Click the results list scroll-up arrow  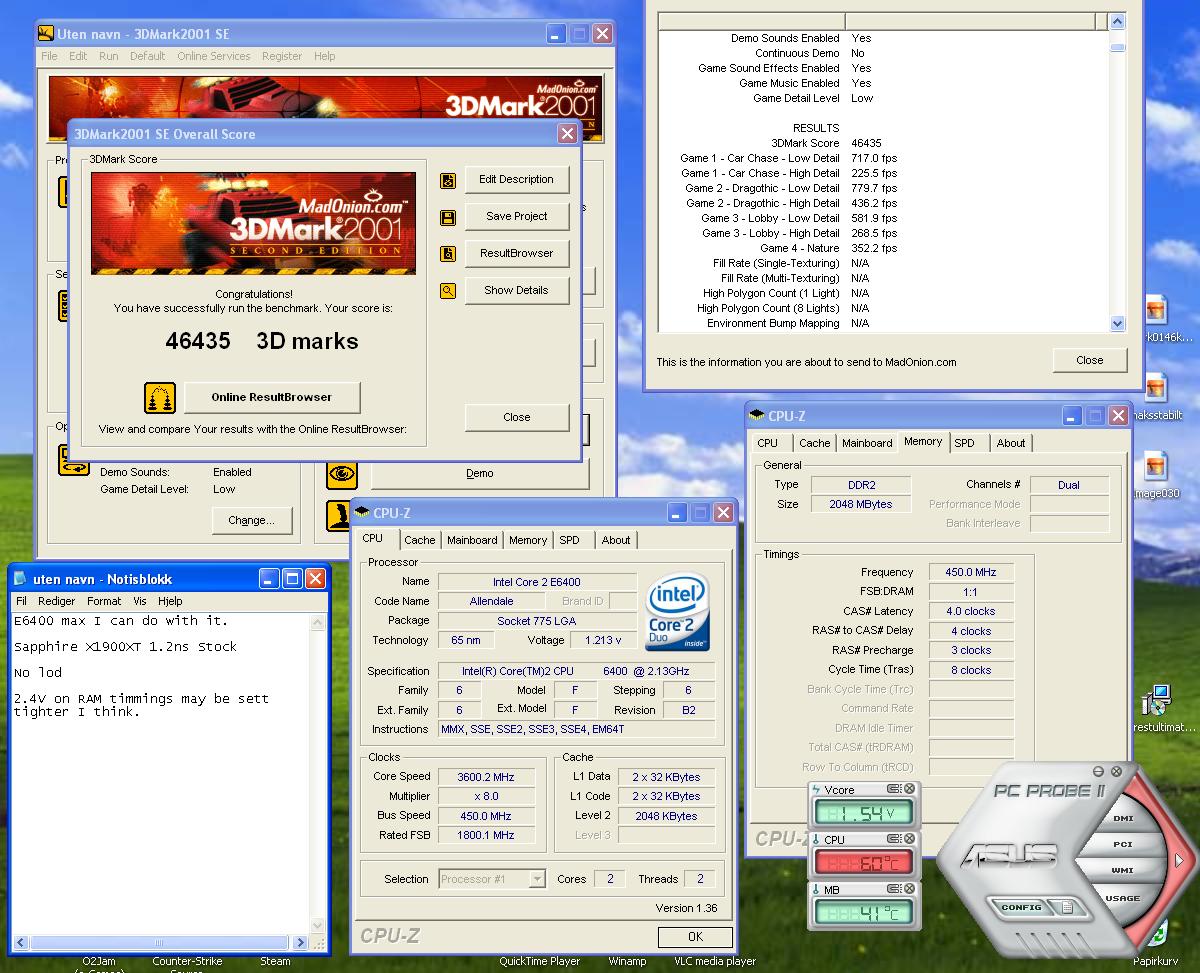(1118, 21)
